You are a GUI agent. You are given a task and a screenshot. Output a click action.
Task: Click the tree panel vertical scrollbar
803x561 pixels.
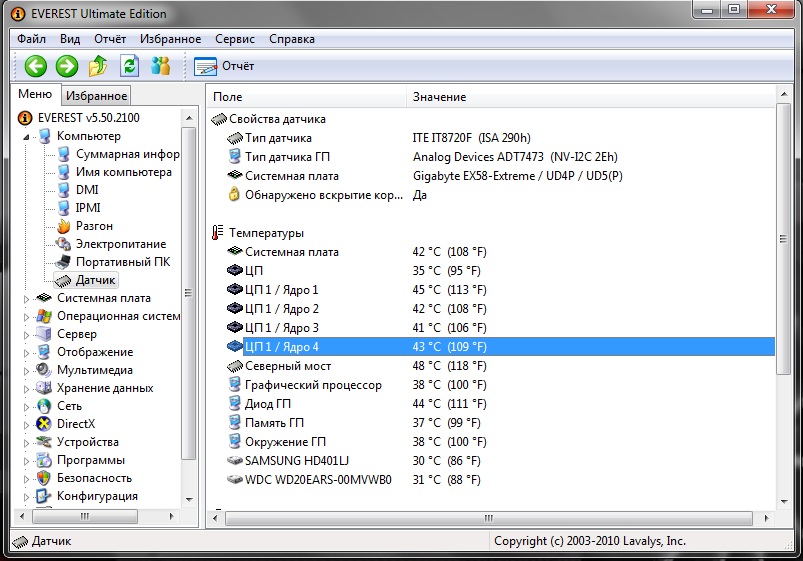coord(189,300)
